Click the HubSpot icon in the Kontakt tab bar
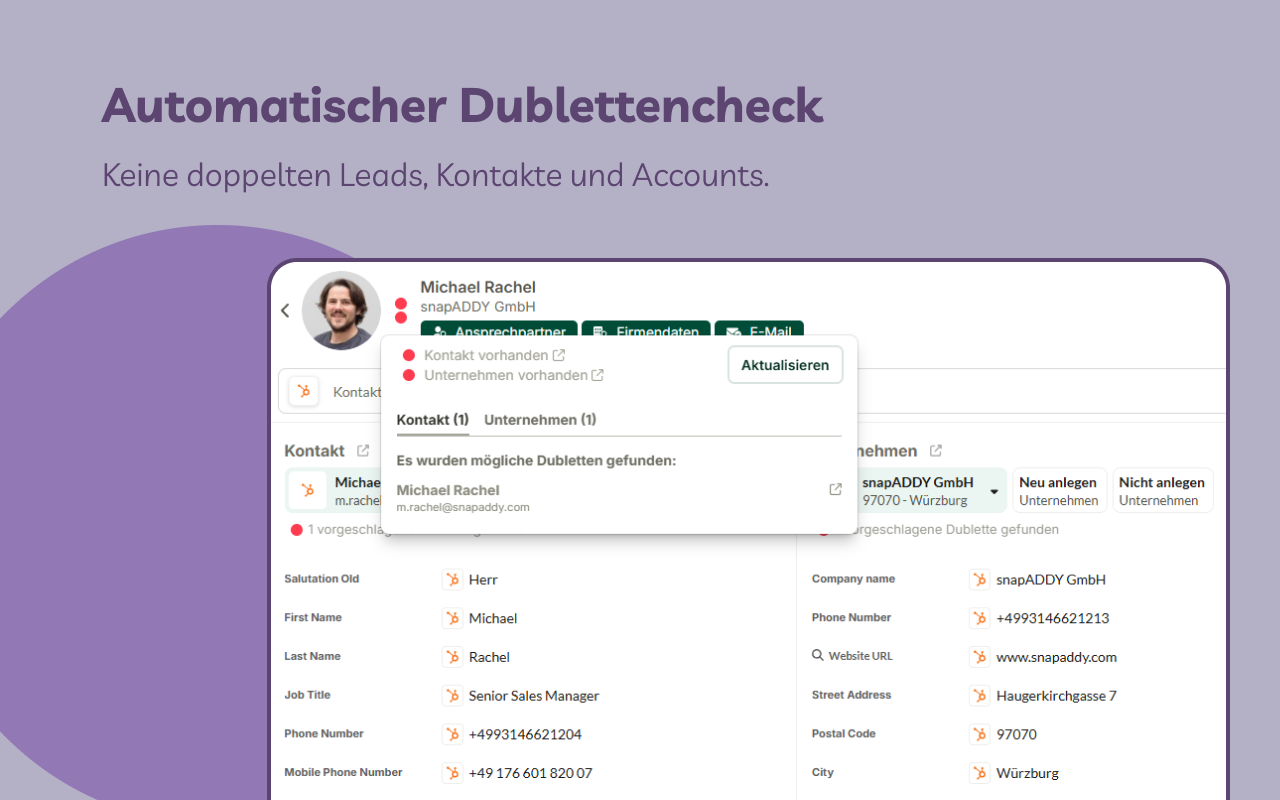Viewport: 1280px width, 800px height. (304, 391)
